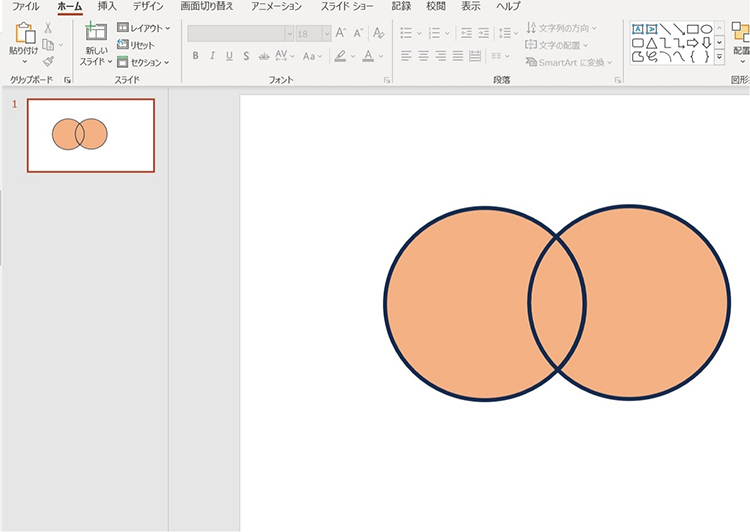Select the oval shape in shapes gallery
Viewport: 750px width, 532px height.
tap(706, 29)
